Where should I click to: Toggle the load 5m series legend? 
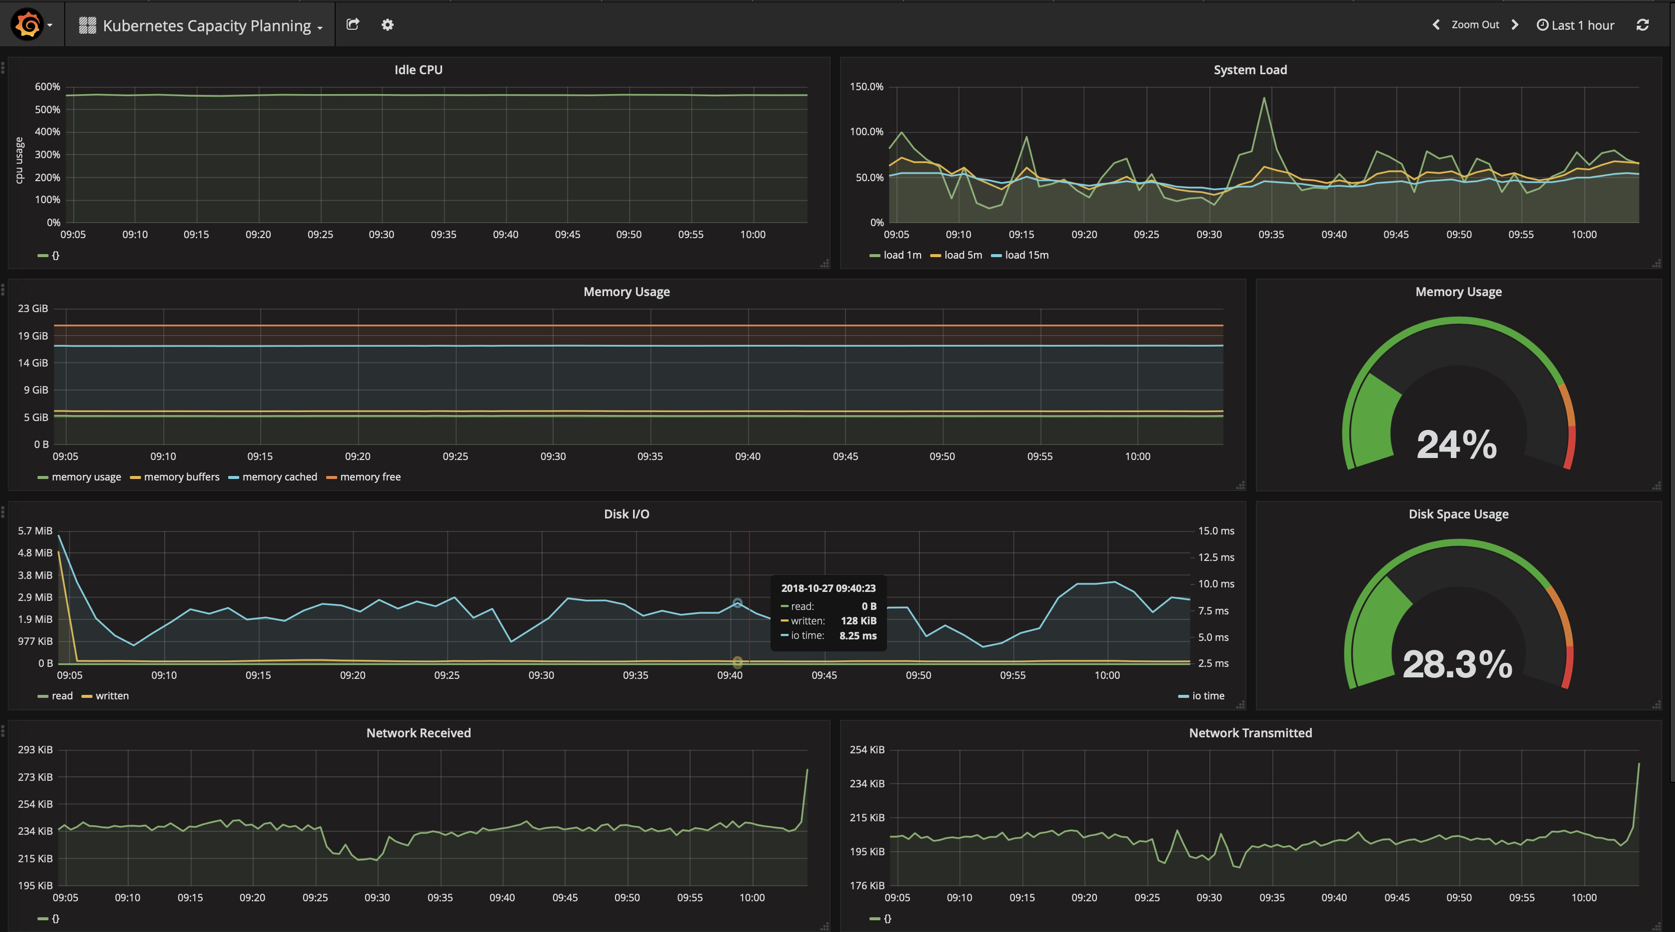pos(963,255)
